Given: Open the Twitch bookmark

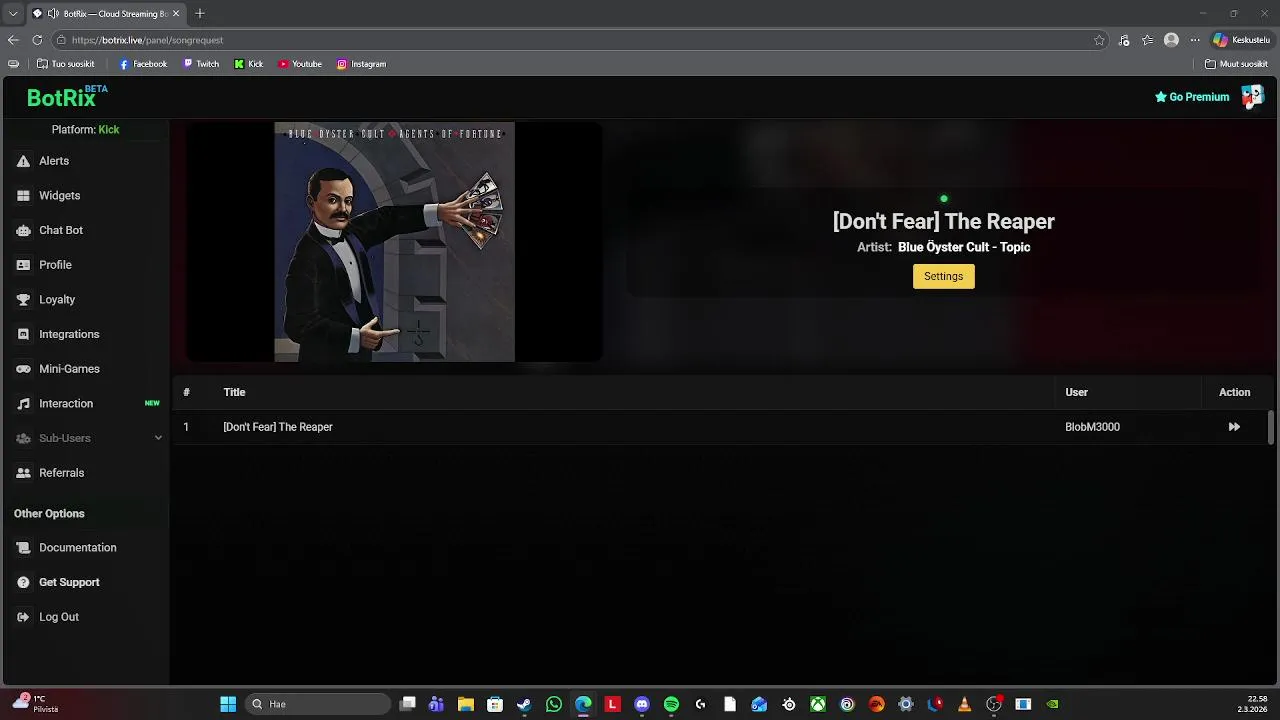Looking at the screenshot, I should pos(201,64).
